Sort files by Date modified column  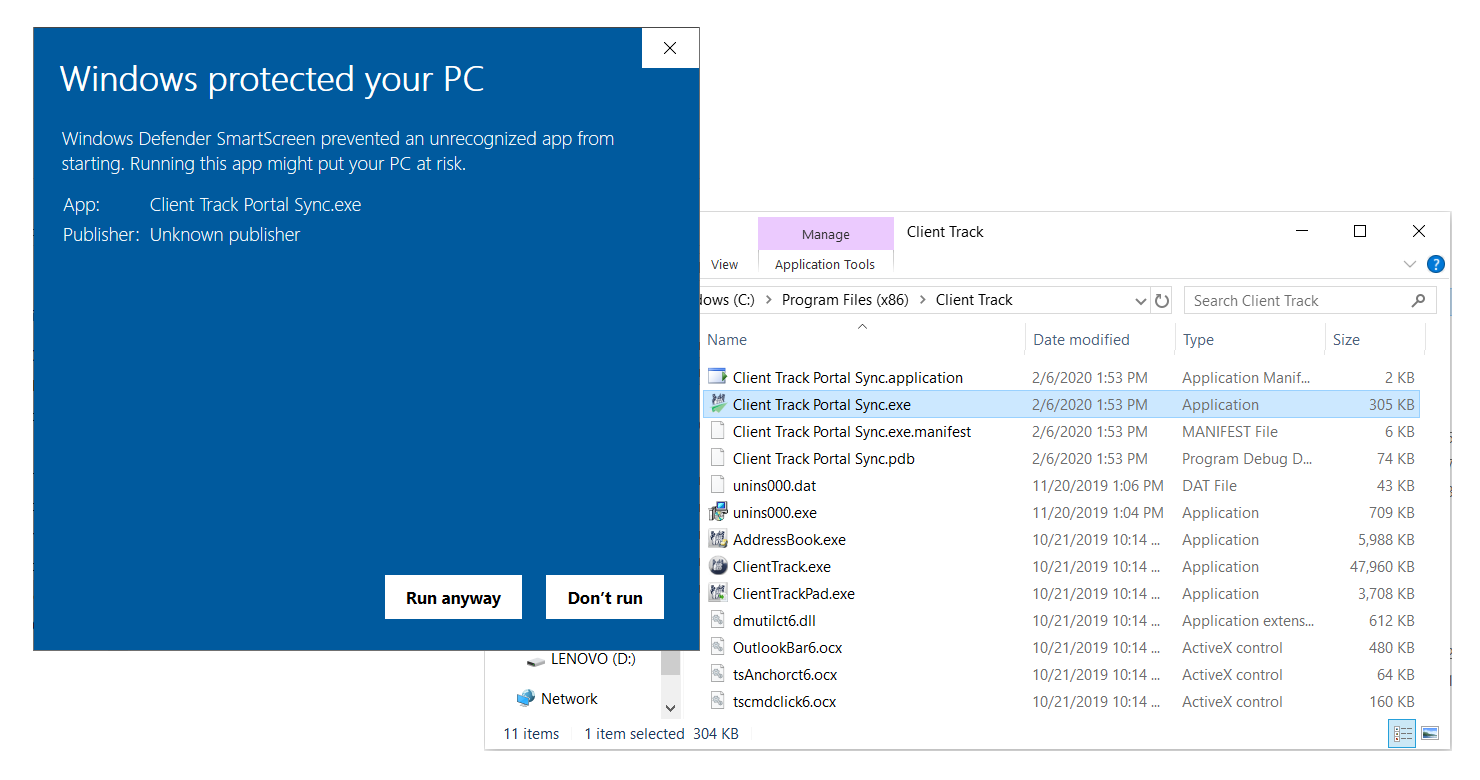tap(1081, 339)
